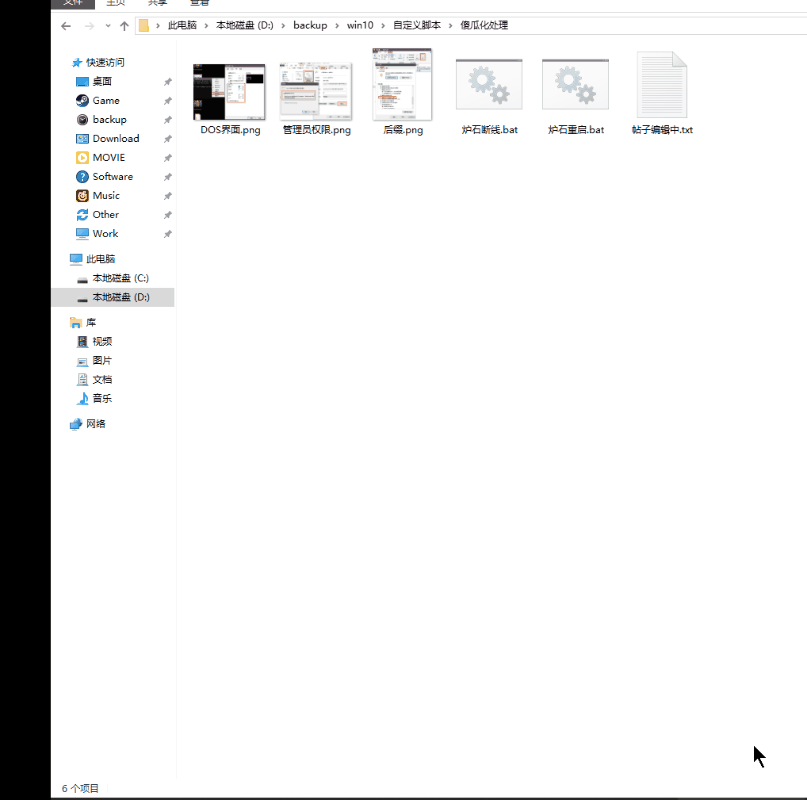Open 此电脑 in the navigation pane
807x800 pixels.
click(x=100, y=259)
